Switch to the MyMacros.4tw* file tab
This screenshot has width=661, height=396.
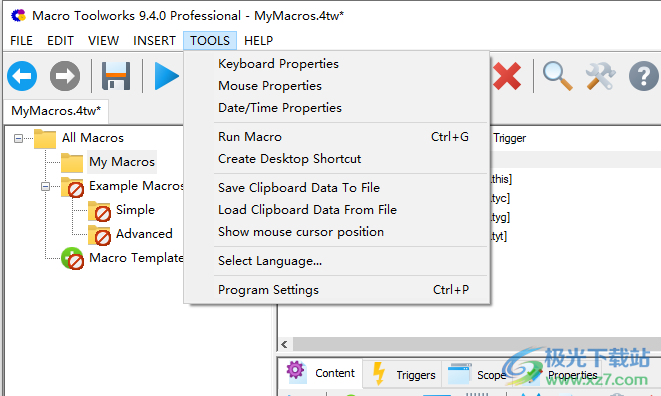(56, 111)
